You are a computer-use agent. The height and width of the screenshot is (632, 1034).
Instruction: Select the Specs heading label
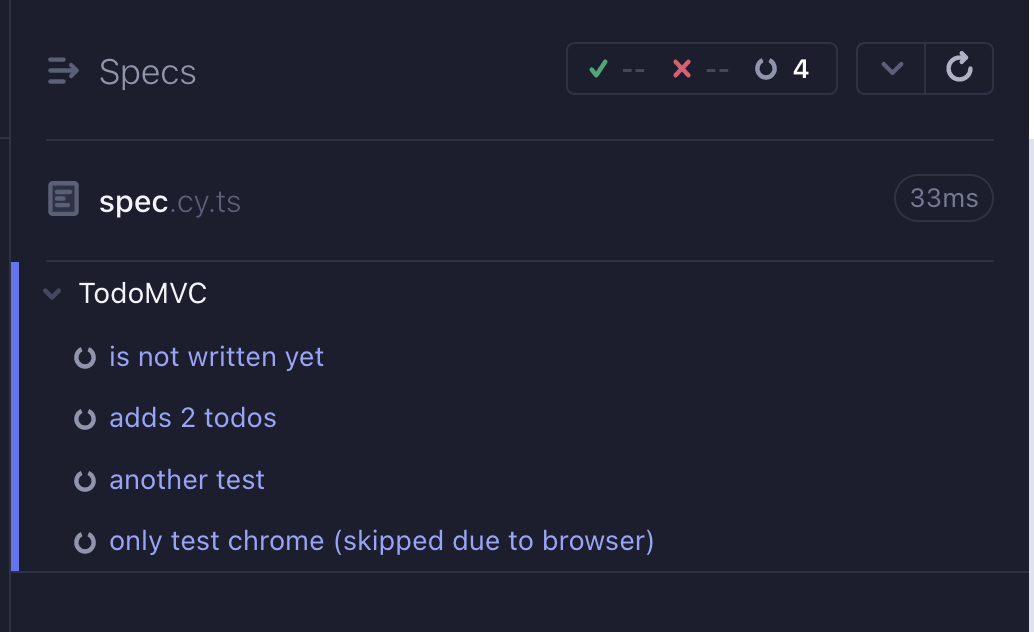click(x=147, y=71)
